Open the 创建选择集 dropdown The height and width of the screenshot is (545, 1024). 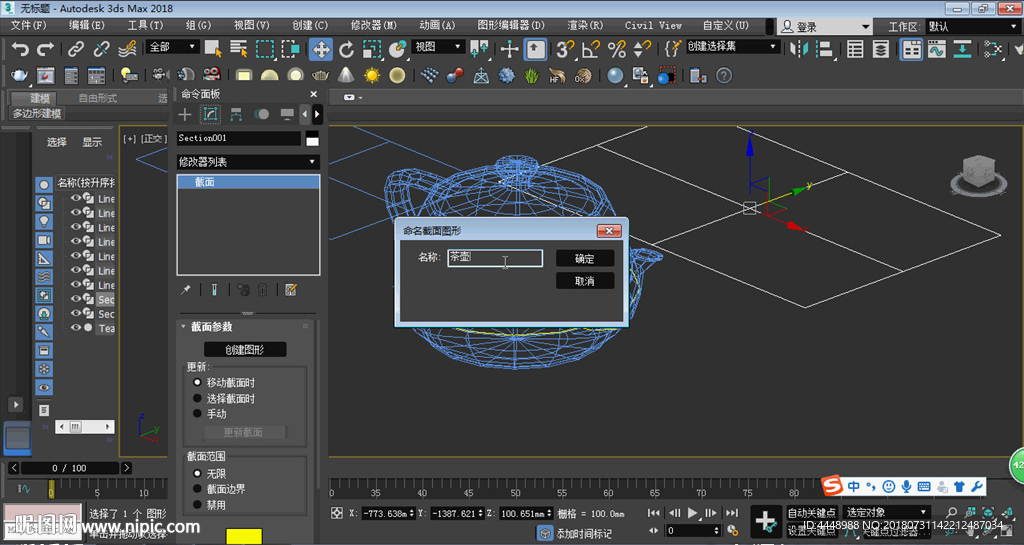[732, 47]
